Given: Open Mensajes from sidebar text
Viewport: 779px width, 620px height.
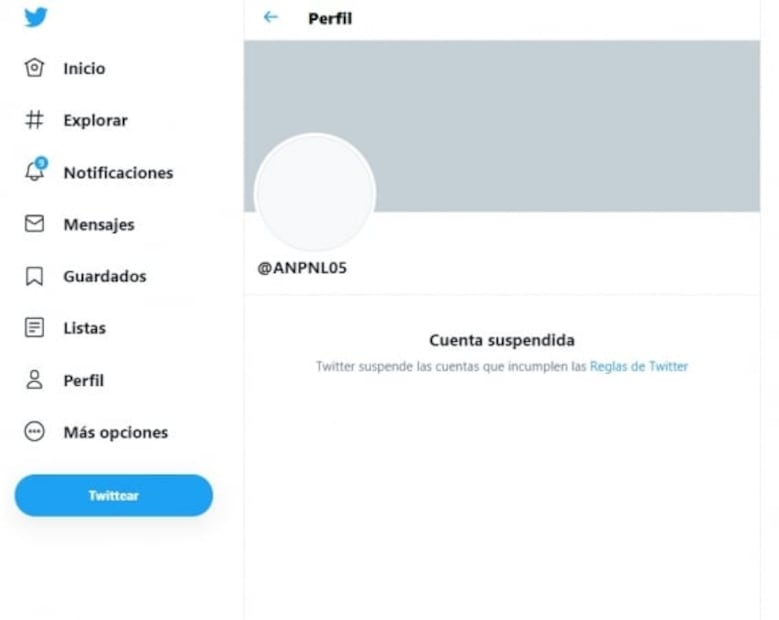Looking at the screenshot, I should pos(99,225).
